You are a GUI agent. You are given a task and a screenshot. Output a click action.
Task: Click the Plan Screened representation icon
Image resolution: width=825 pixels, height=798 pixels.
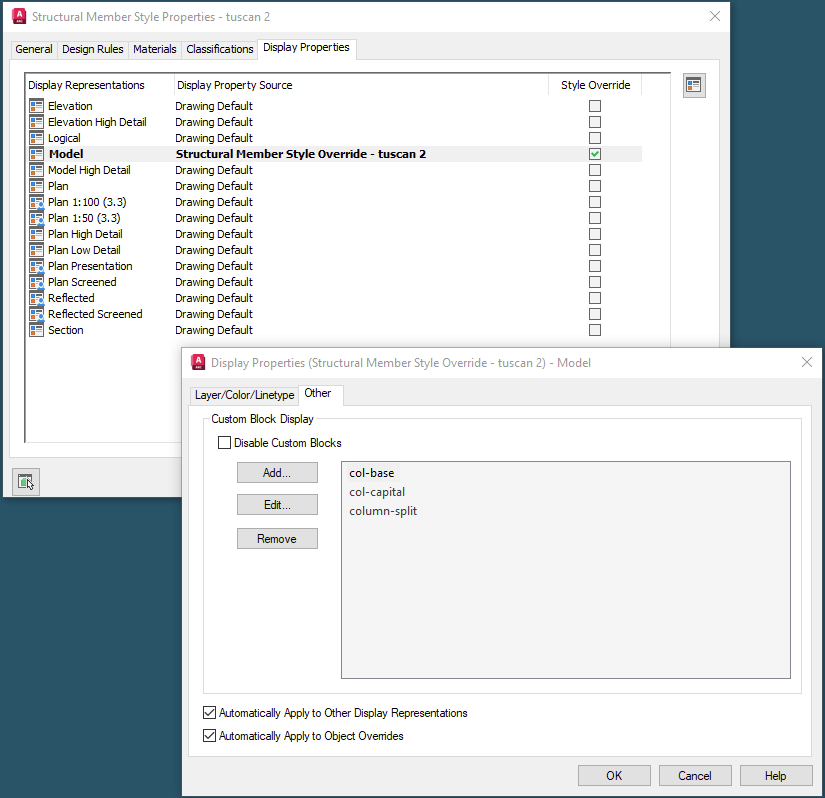(x=37, y=281)
